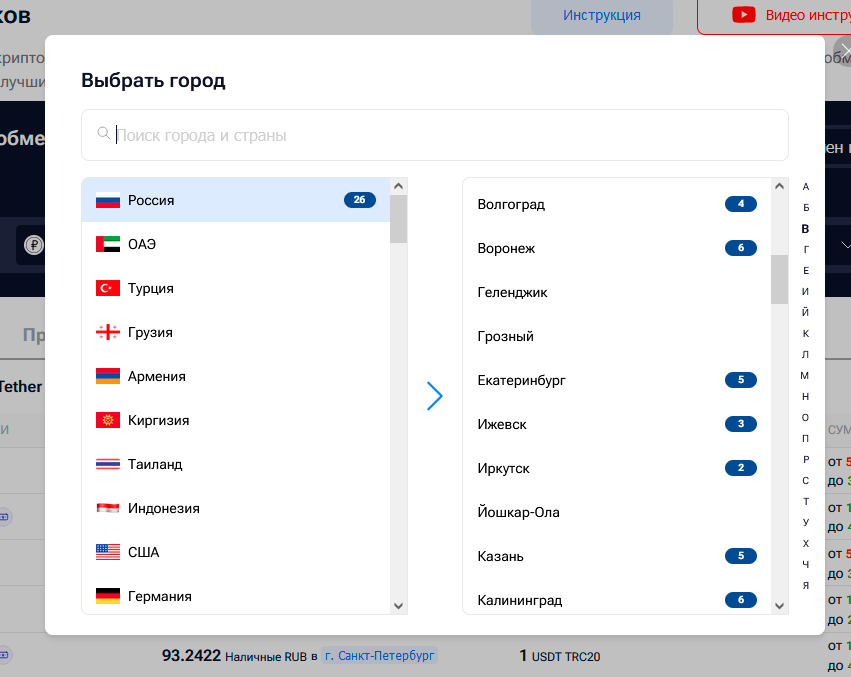Click the Germany flag icon
Viewport: 851px width, 677px height.
(107, 596)
